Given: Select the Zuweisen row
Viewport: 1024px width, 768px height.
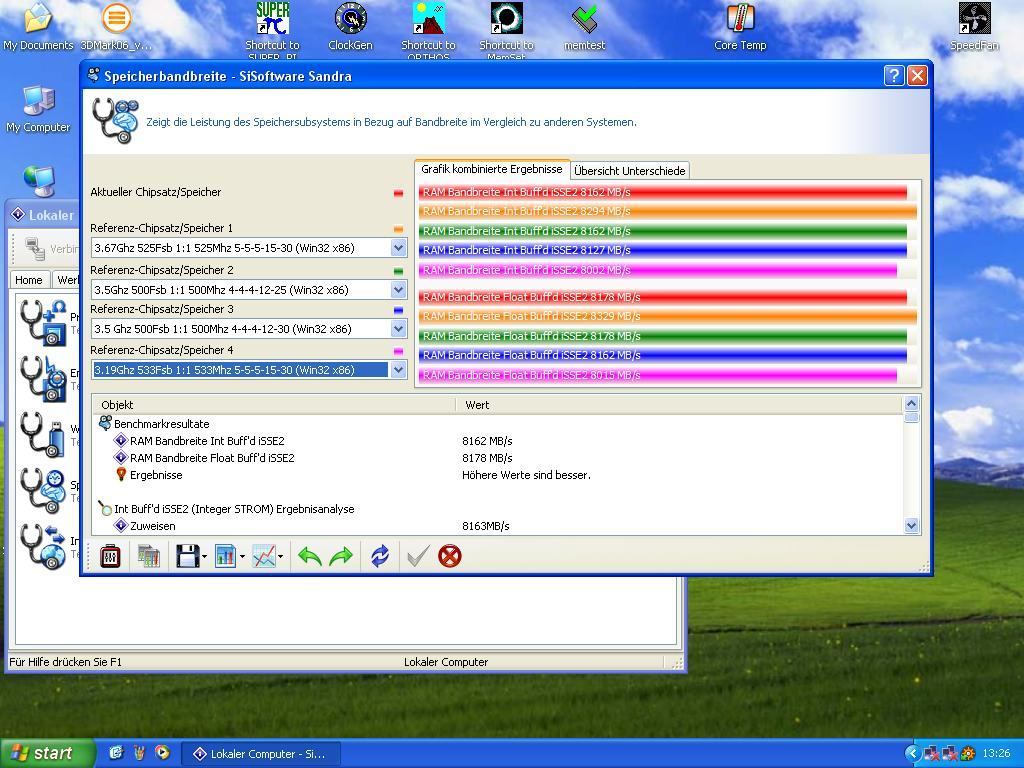Looking at the screenshot, I should pyautogui.click(x=144, y=526).
